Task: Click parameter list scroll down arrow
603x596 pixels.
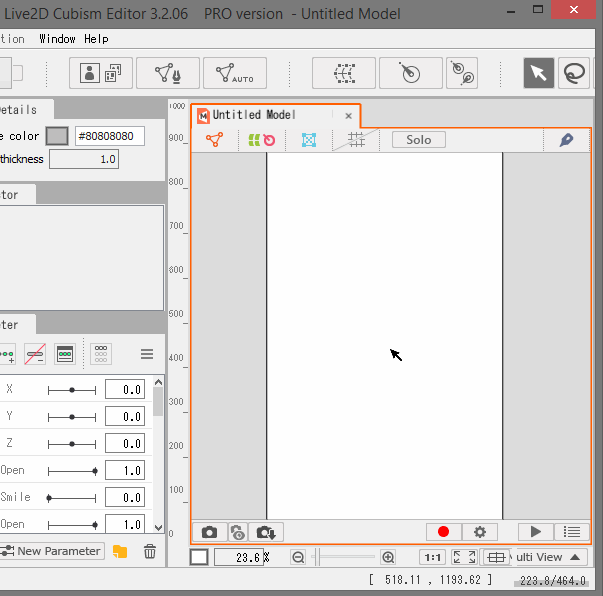Action: (158, 527)
